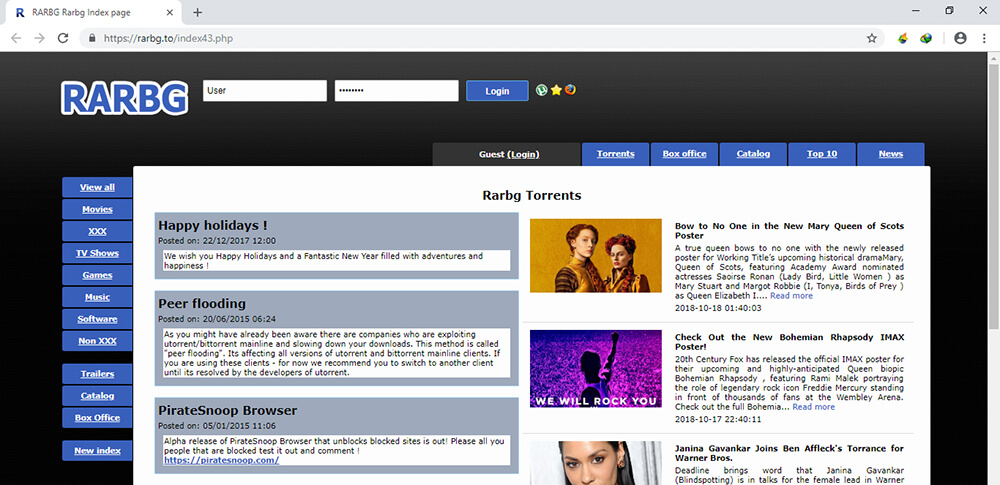The image size is (1000, 485).
Task: Open the globe extension icon in toolbar
Action: pyautogui.click(x=926, y=38)
